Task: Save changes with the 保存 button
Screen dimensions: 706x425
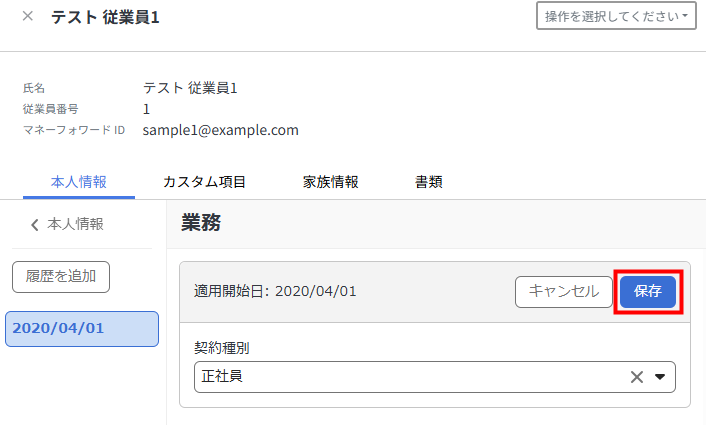Action: 648,291
